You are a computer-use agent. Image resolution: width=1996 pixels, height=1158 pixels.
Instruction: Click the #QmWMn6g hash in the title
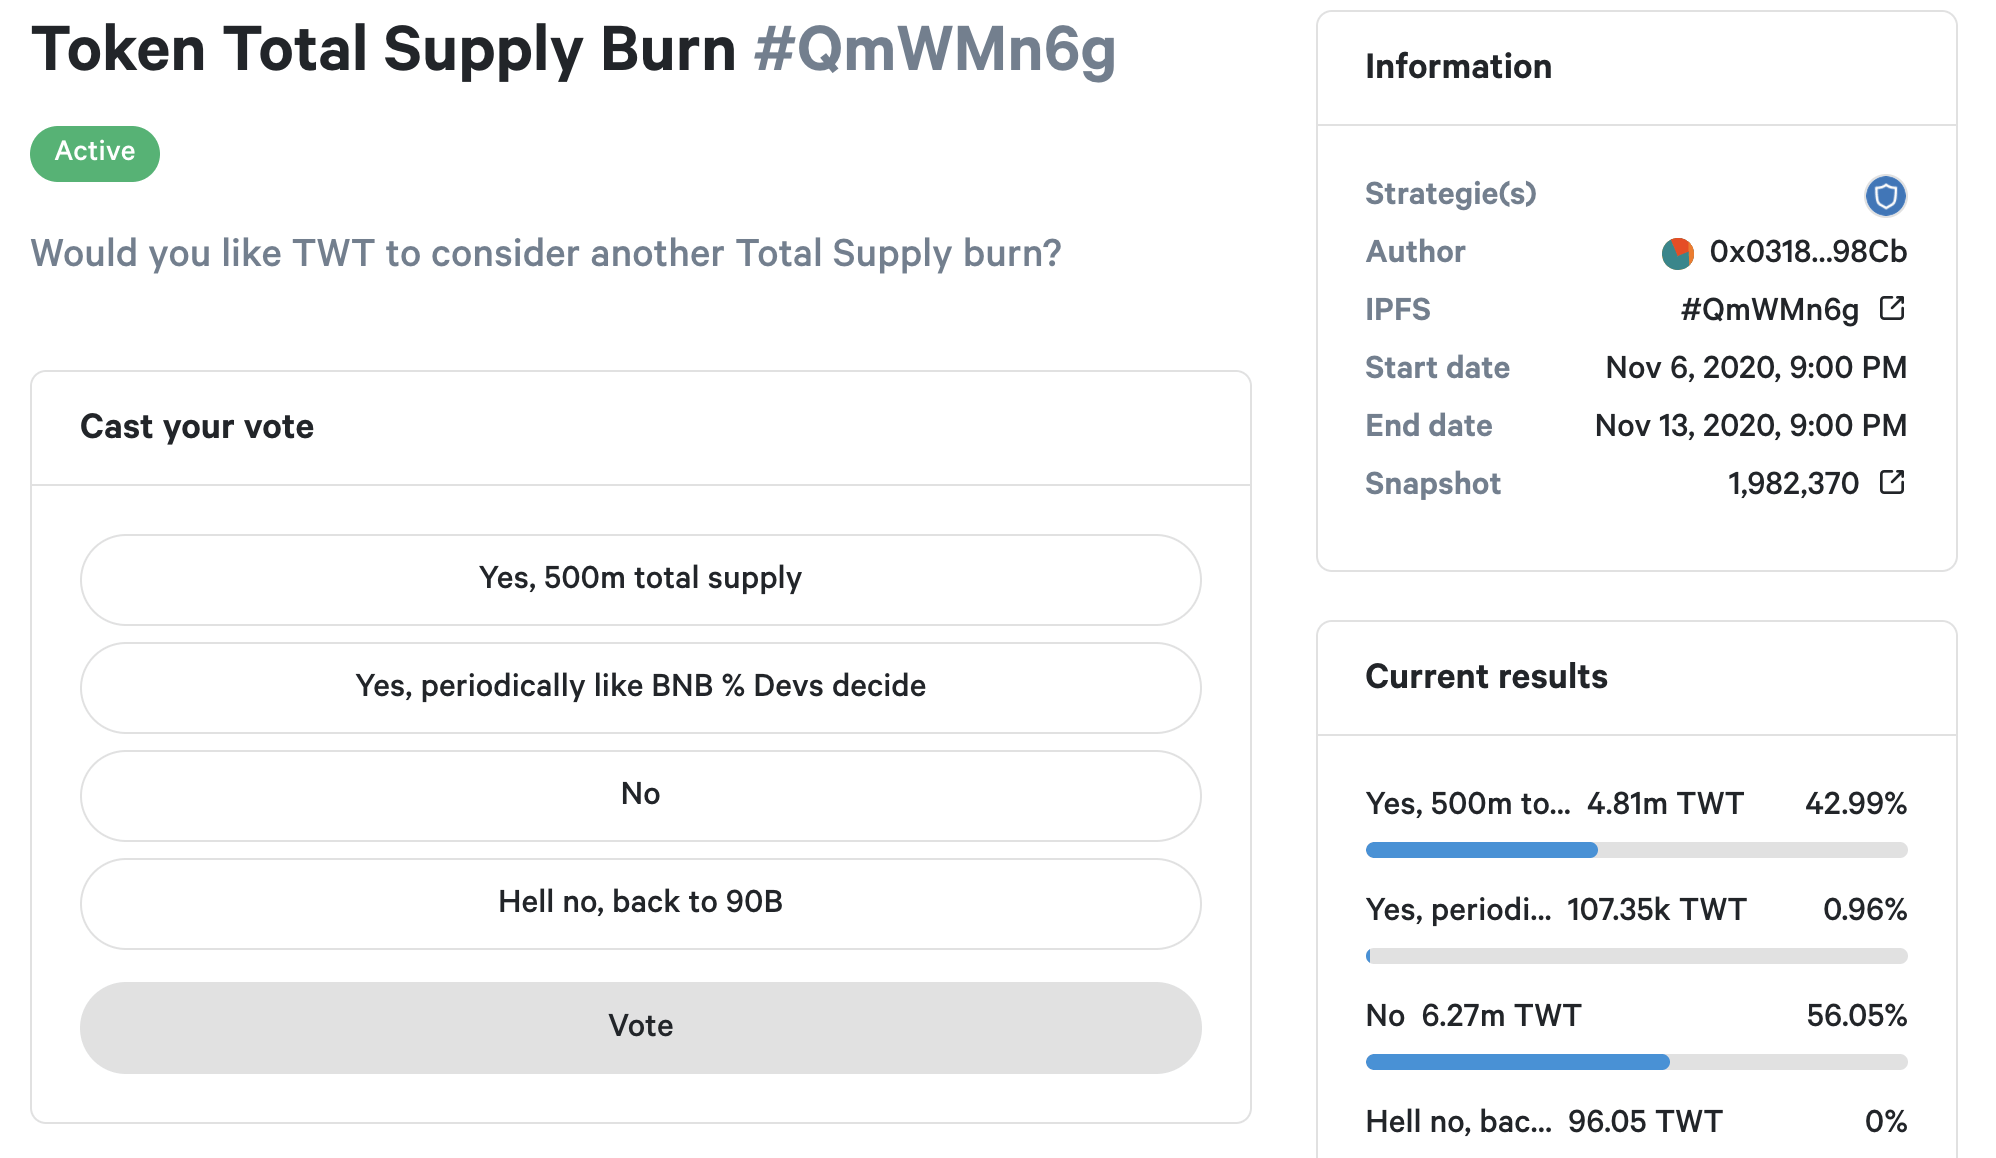pyautogui.click(x=935, y=50)
